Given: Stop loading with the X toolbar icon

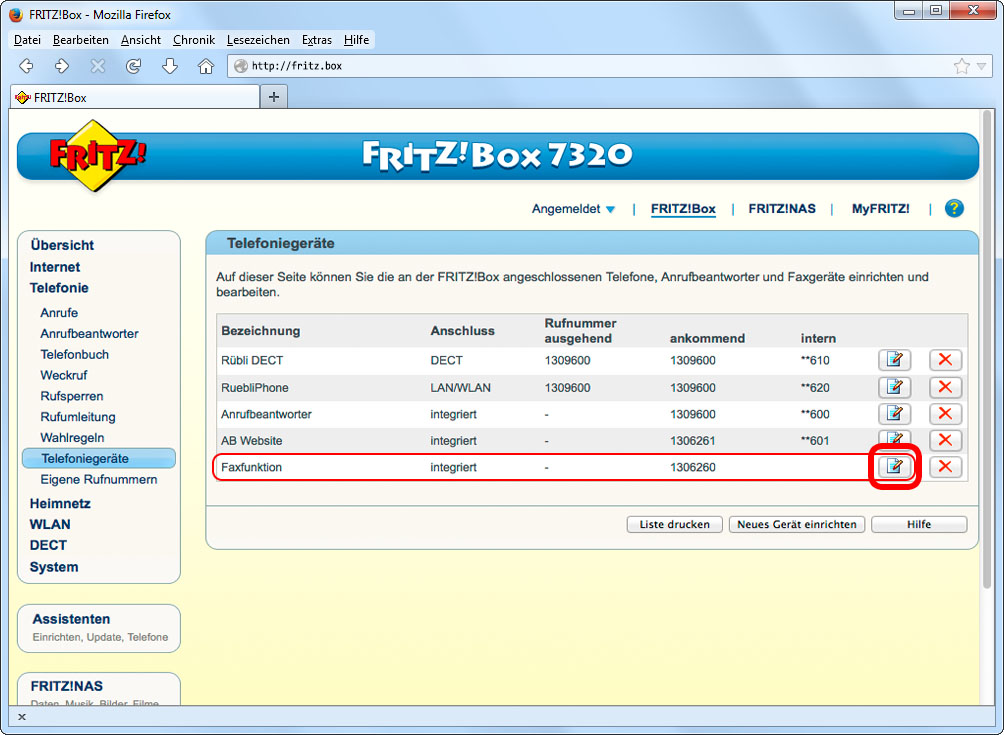Looking at the screenshot, I should tap(97, 65).
